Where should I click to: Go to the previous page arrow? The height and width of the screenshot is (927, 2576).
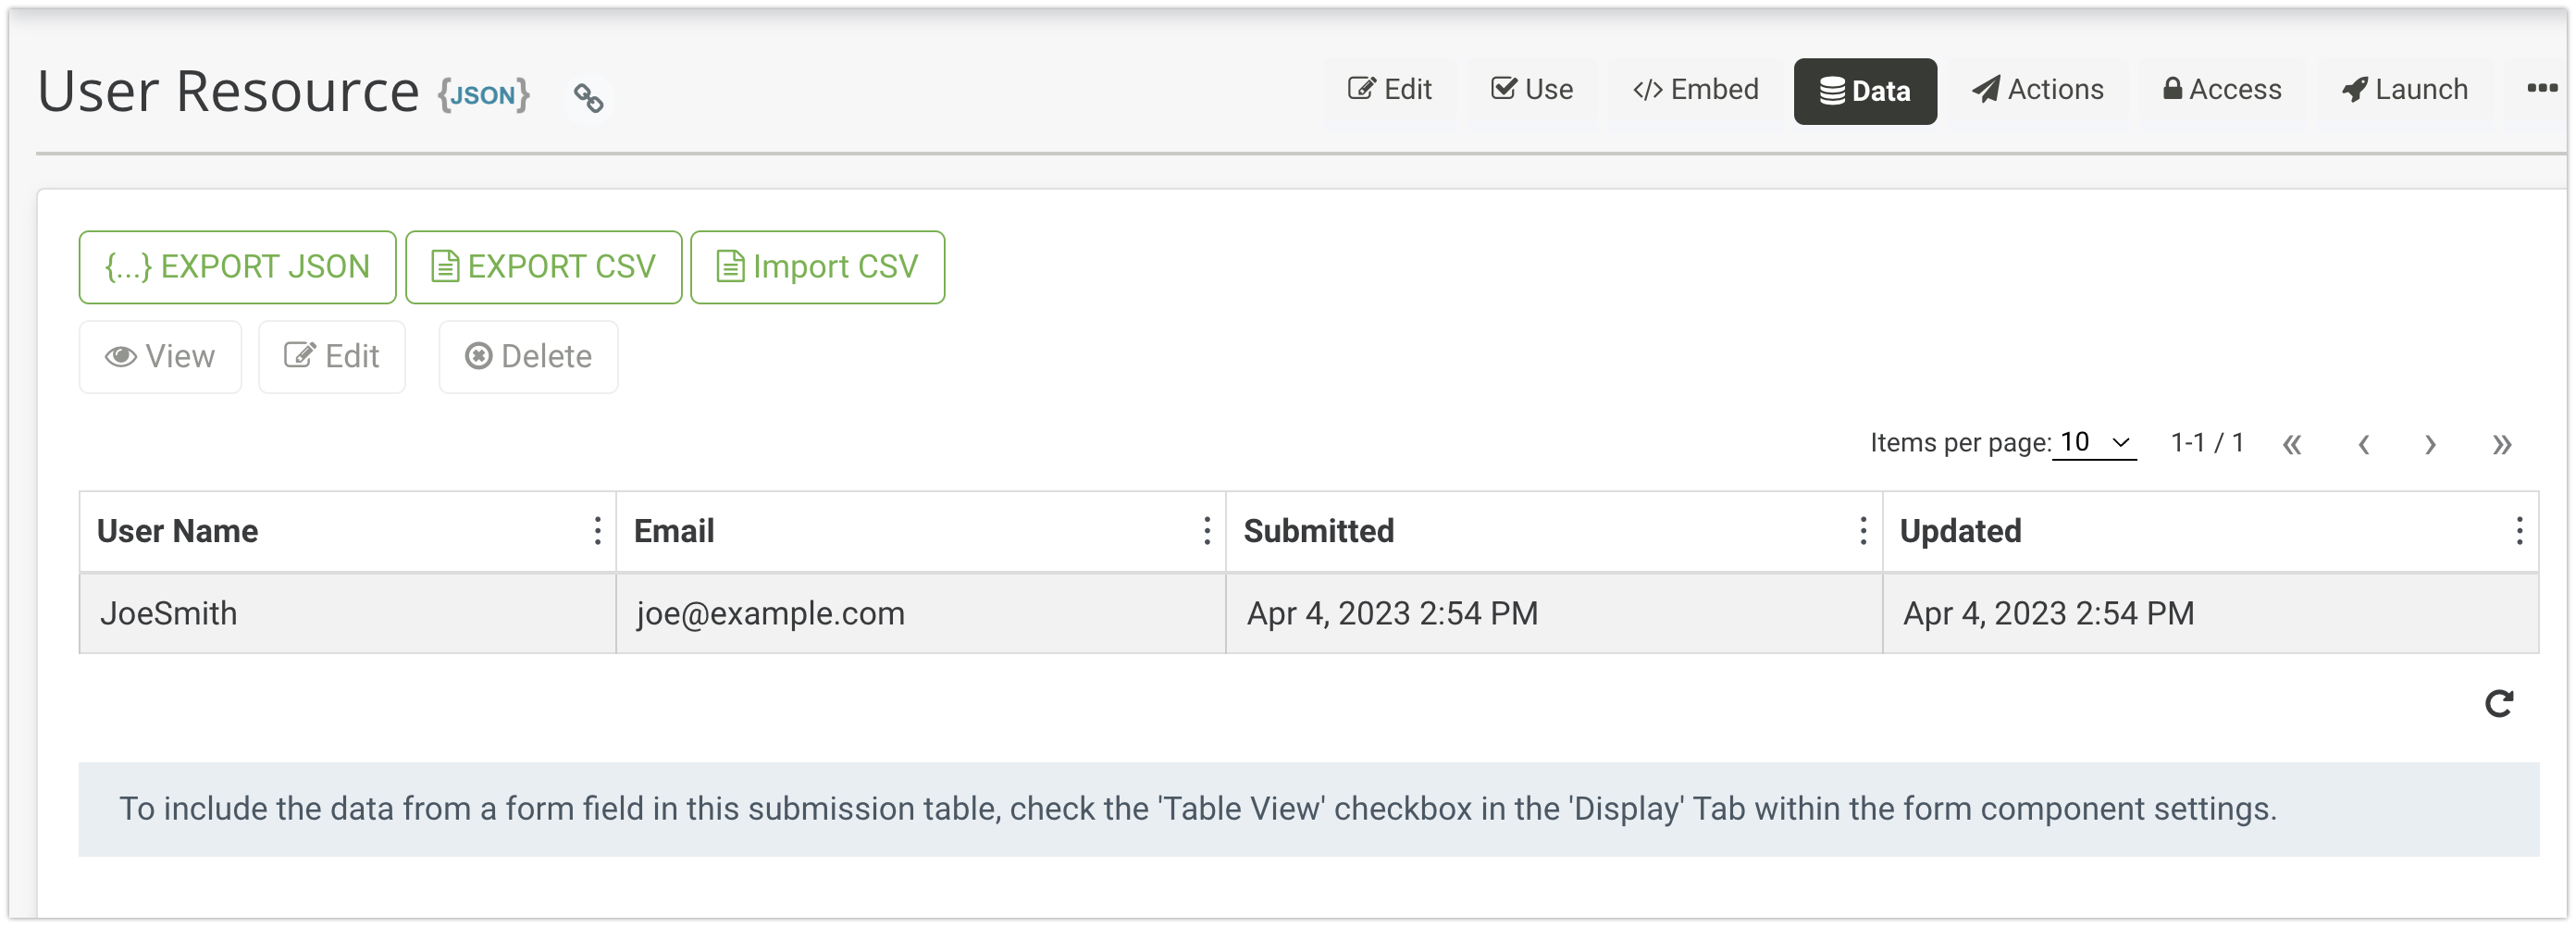tap(2363, 444)
